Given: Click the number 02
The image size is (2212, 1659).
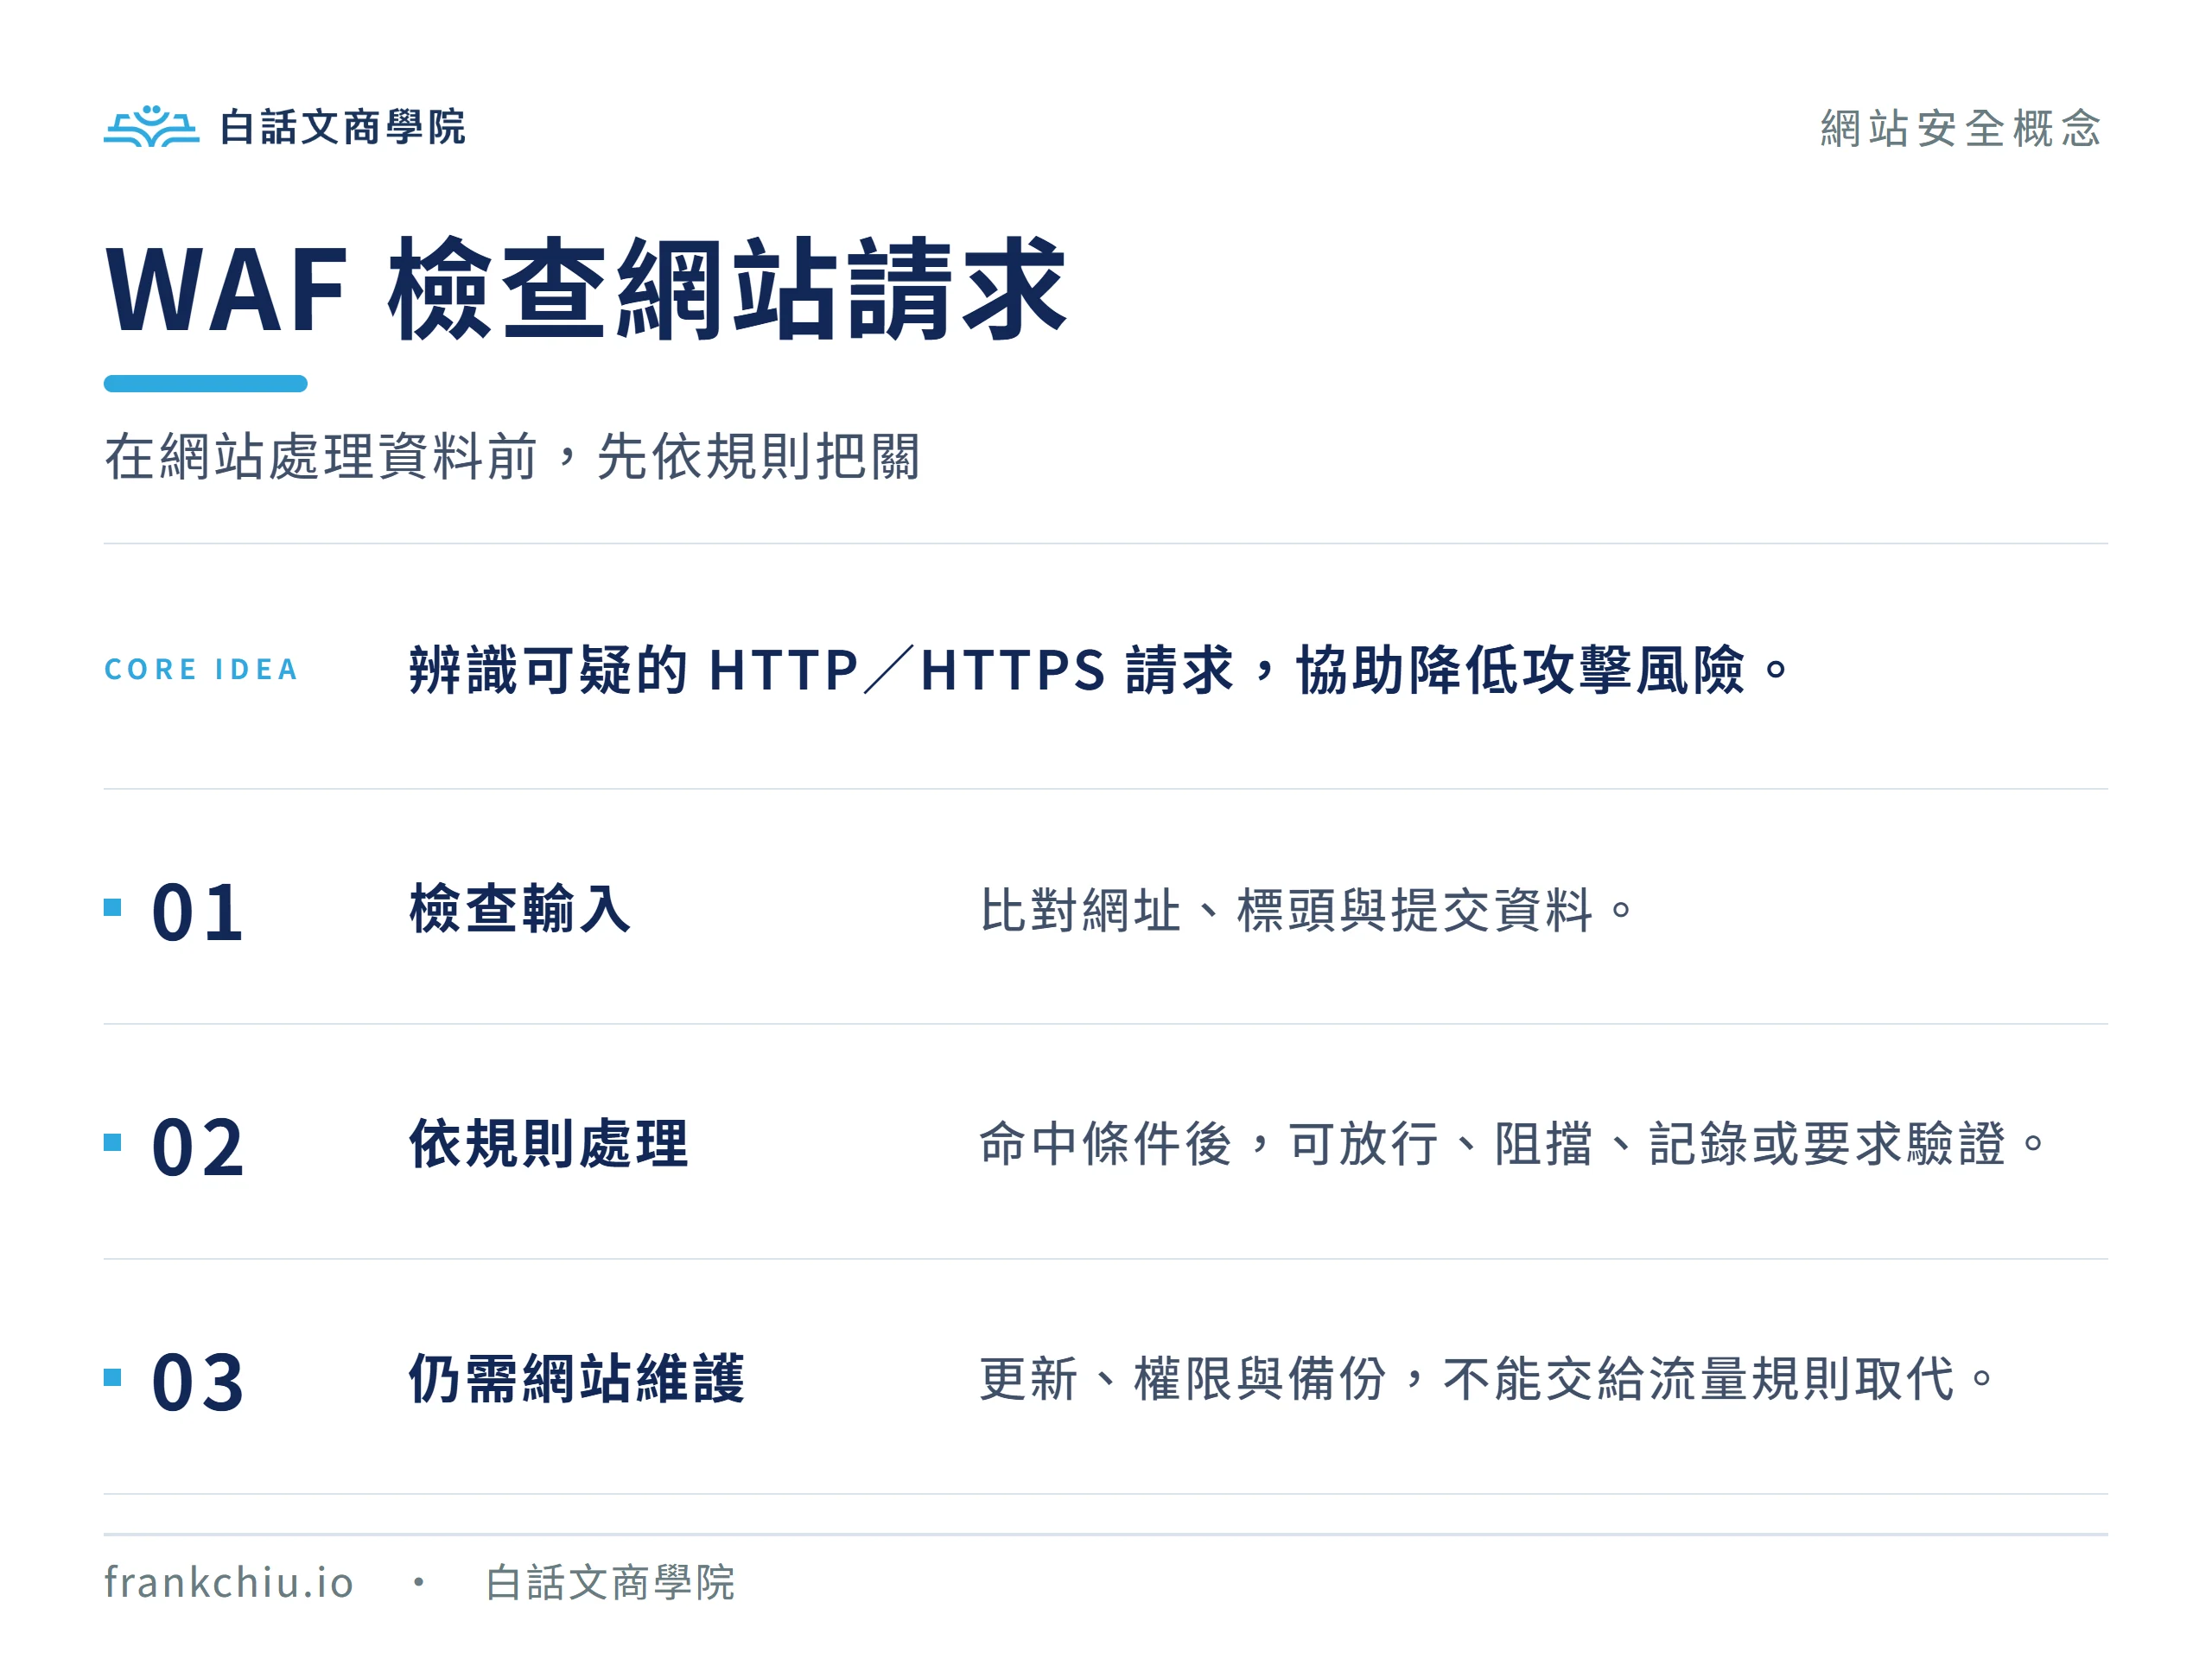Looking at the screenshot, I should coord(197,1147).
